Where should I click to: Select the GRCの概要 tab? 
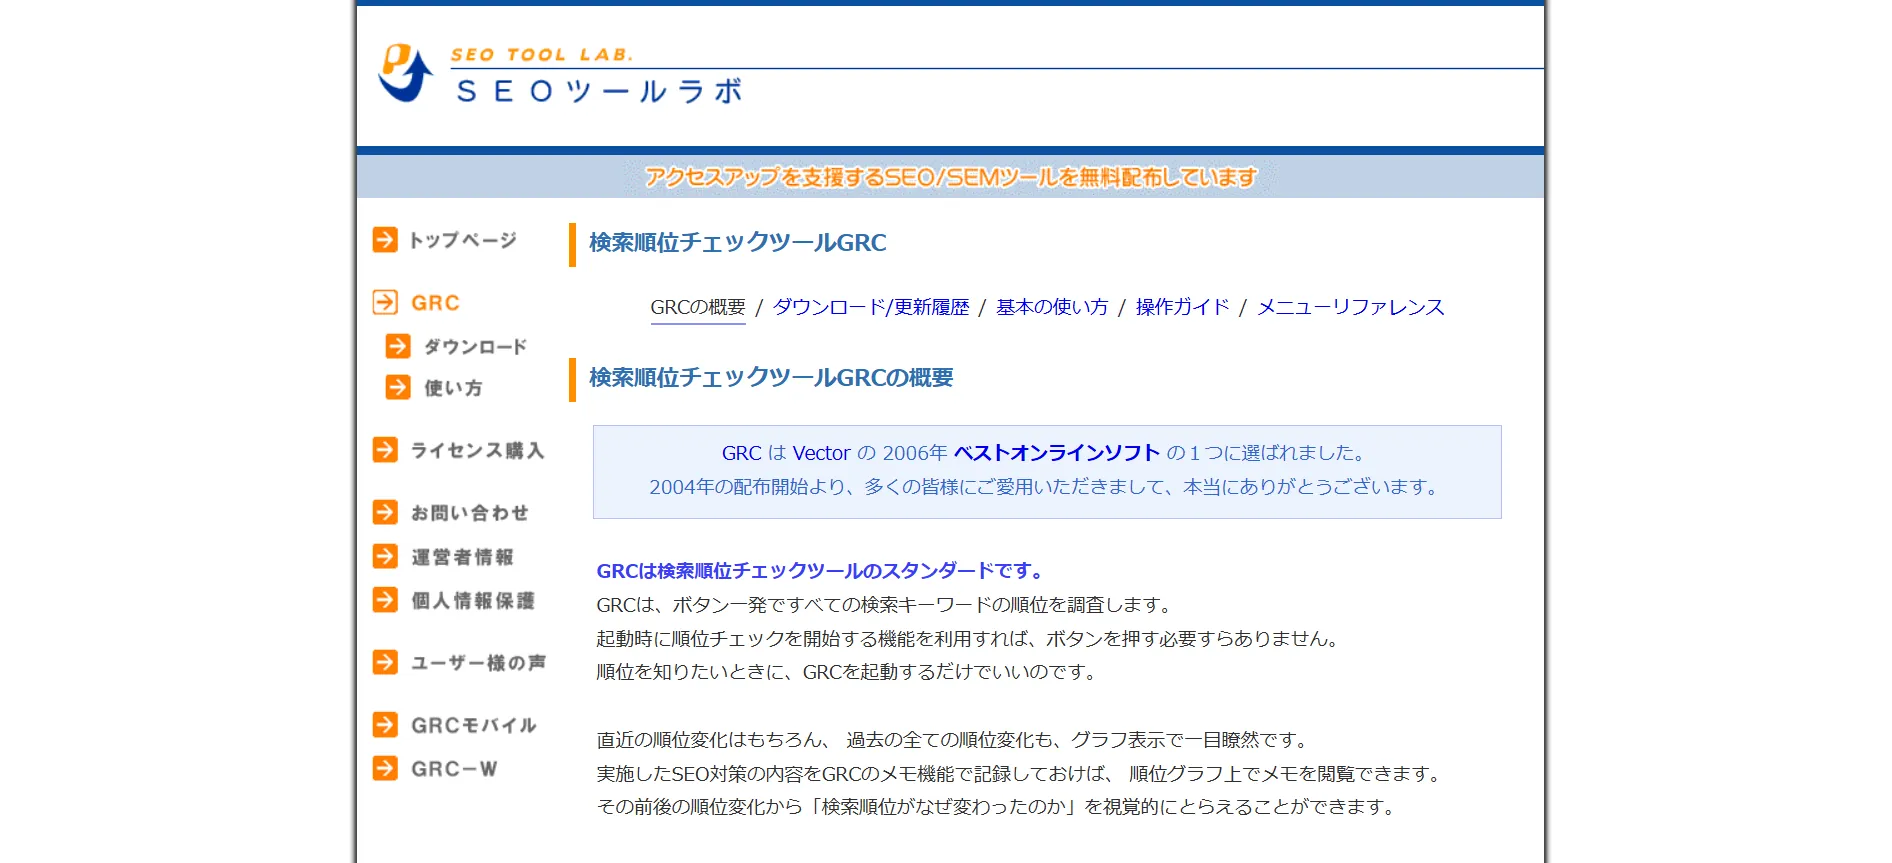click(x=698, y=307)
